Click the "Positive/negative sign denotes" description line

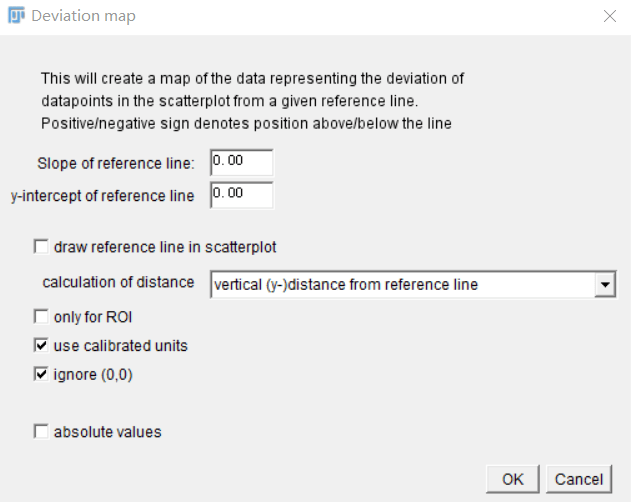click(245, 123)
